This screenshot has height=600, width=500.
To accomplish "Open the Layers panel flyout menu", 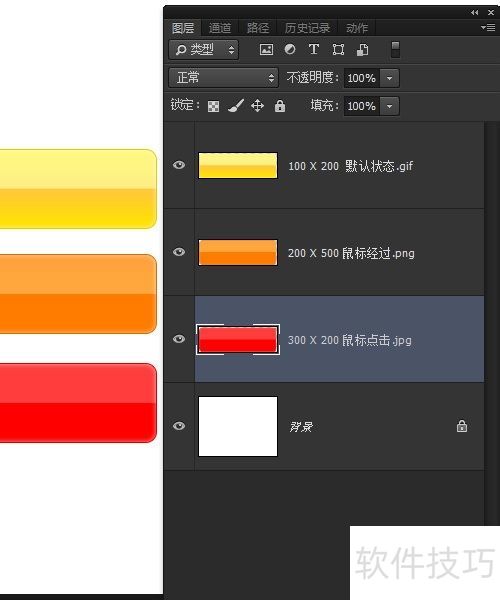I will tap(488, 28).
